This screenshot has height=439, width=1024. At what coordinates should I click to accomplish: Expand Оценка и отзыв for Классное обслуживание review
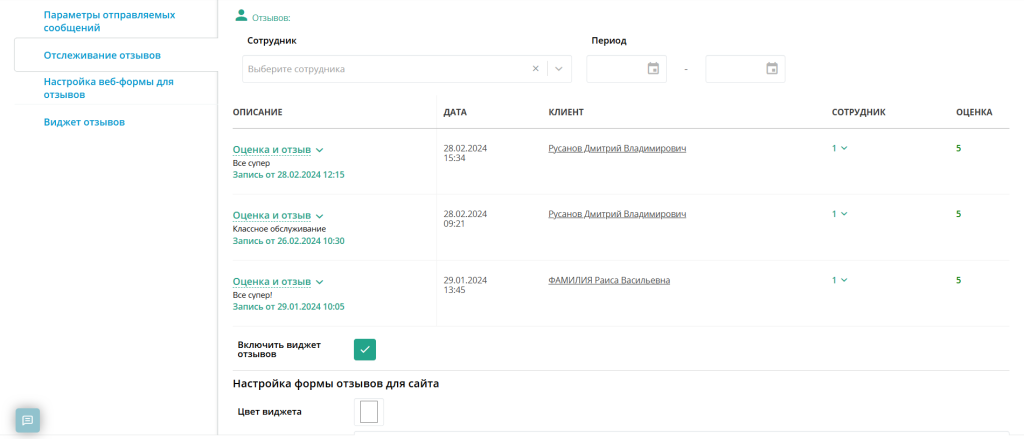(x=278, y=216)
